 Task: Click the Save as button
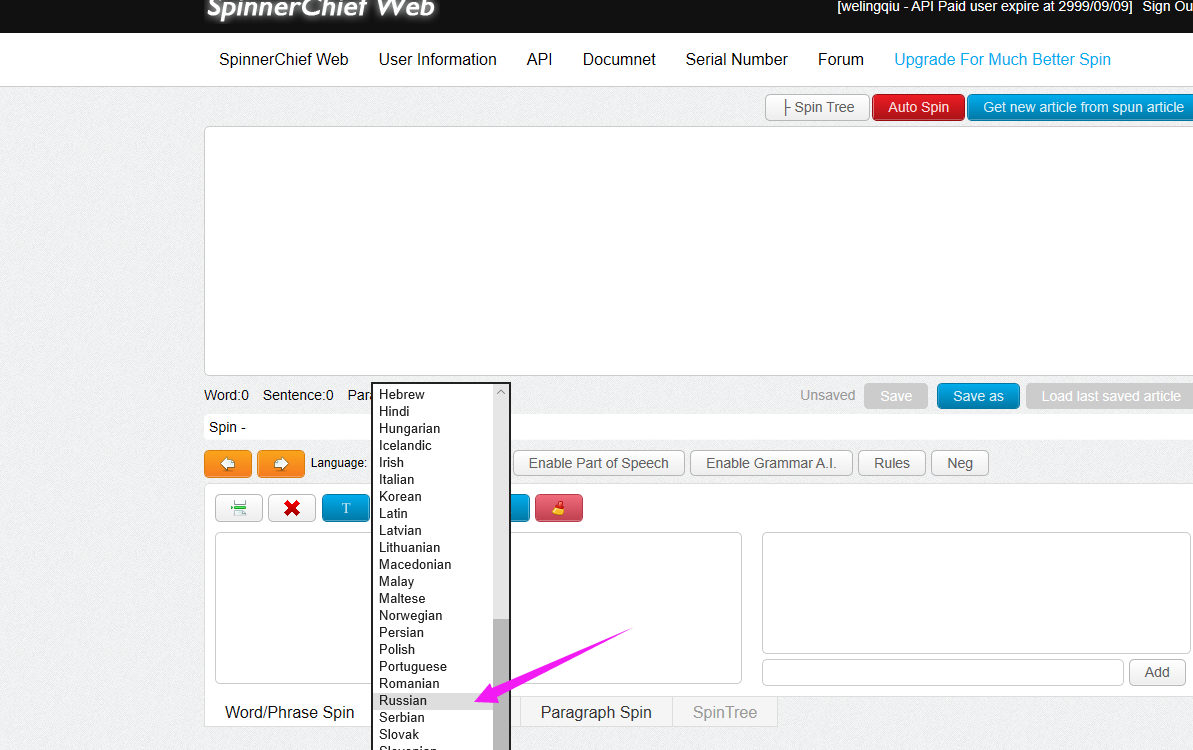coord(978,396)
